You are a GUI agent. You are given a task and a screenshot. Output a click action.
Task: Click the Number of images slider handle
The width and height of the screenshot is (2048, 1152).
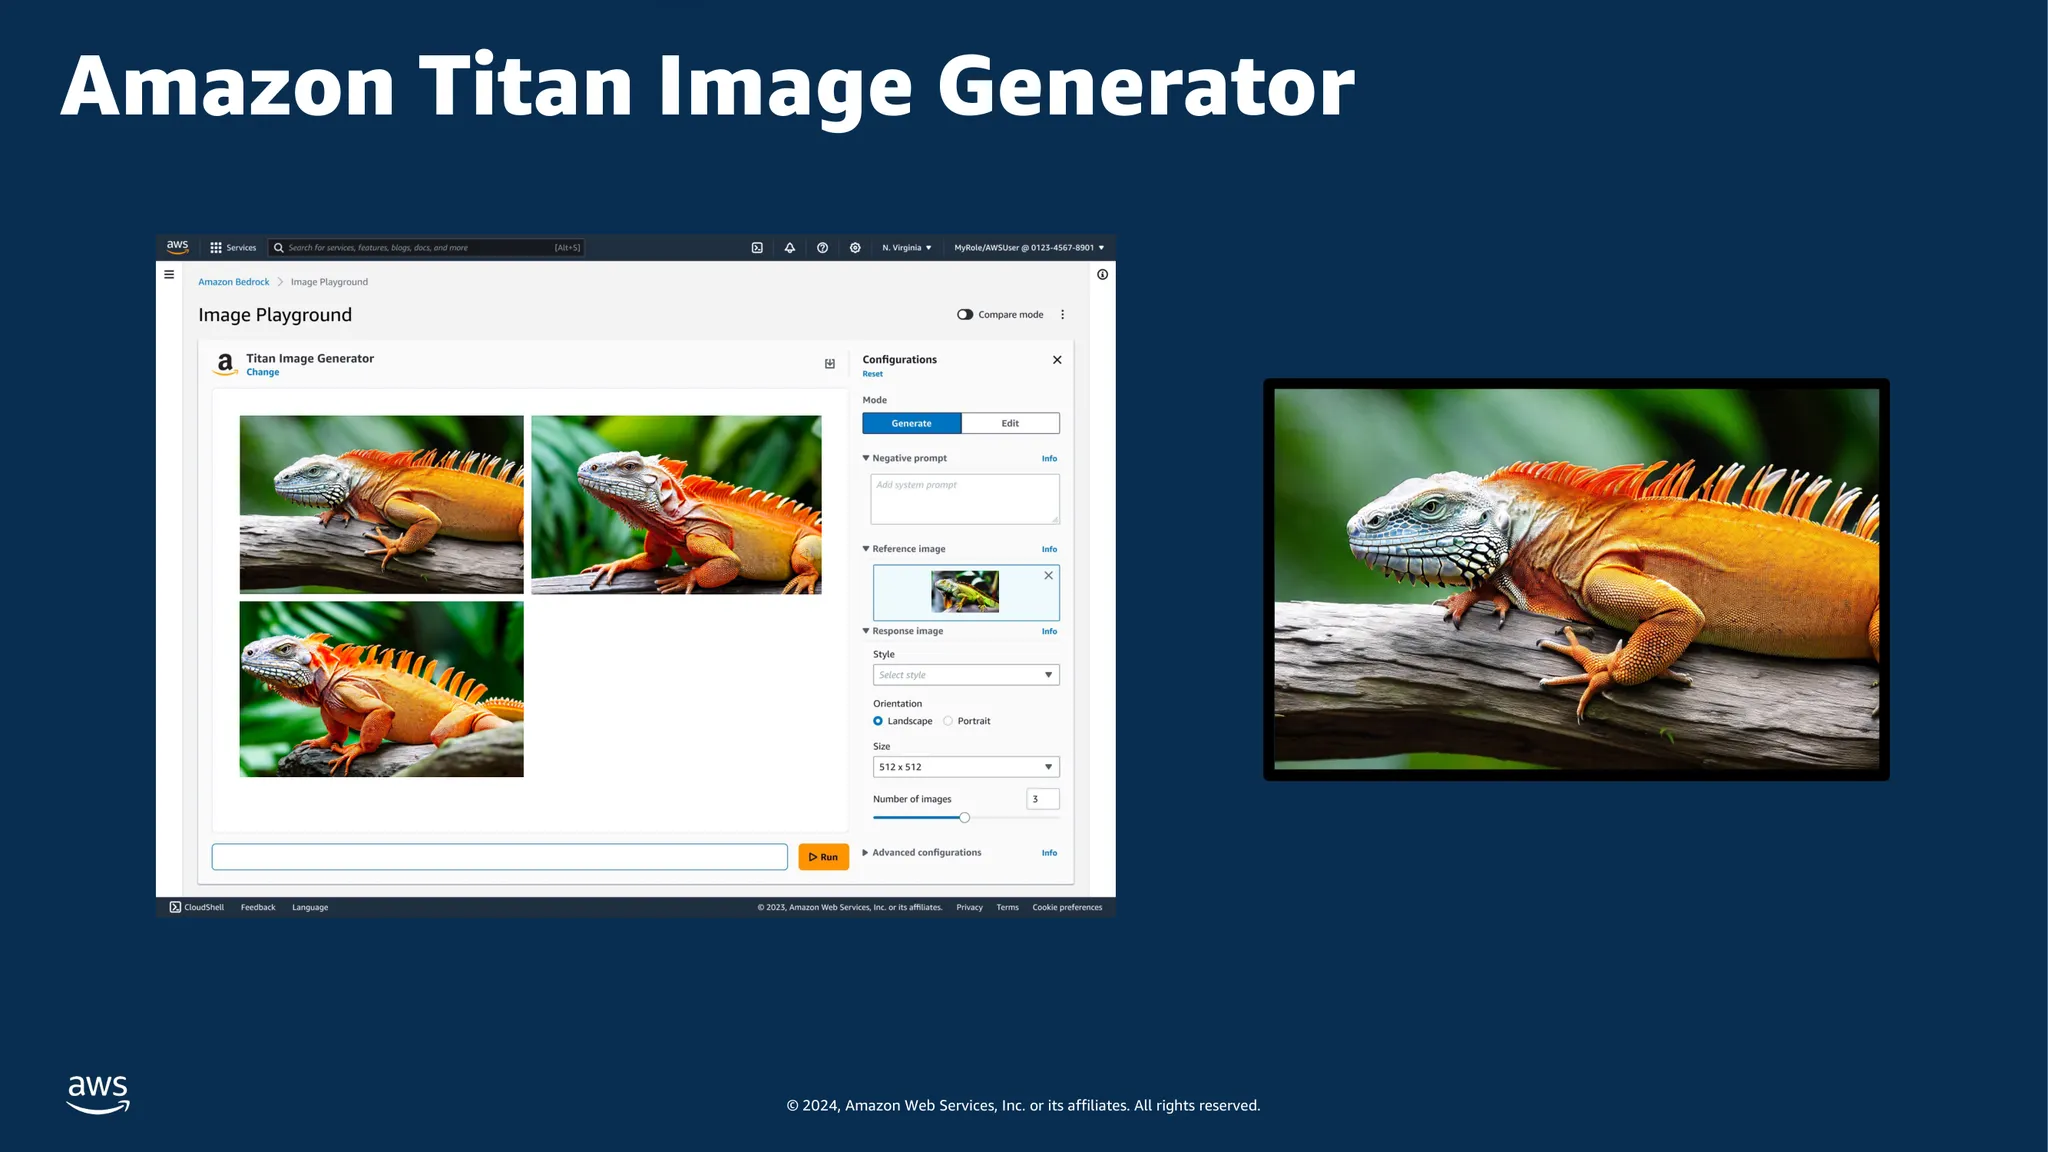pyautogui.click(x=964, y=818)
